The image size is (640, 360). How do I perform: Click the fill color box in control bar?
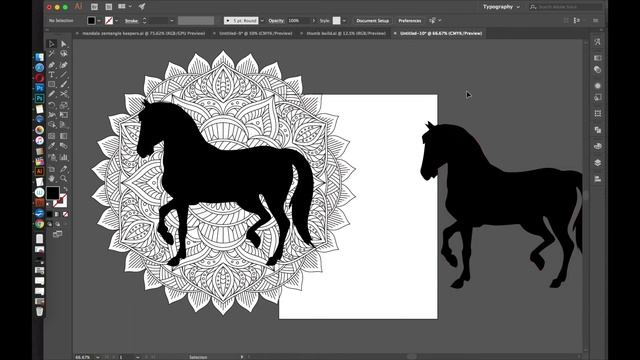coord(91,20)
